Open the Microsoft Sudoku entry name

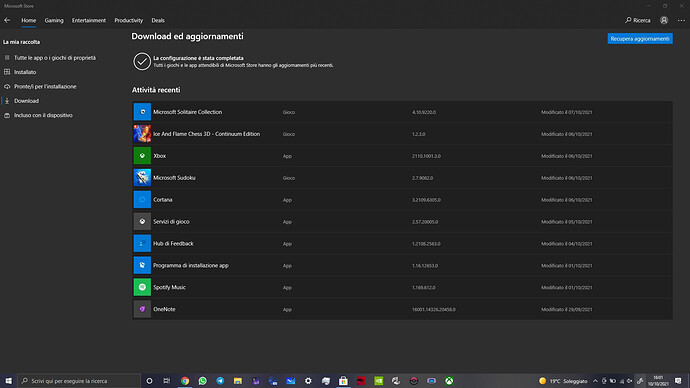click(174, 178)
